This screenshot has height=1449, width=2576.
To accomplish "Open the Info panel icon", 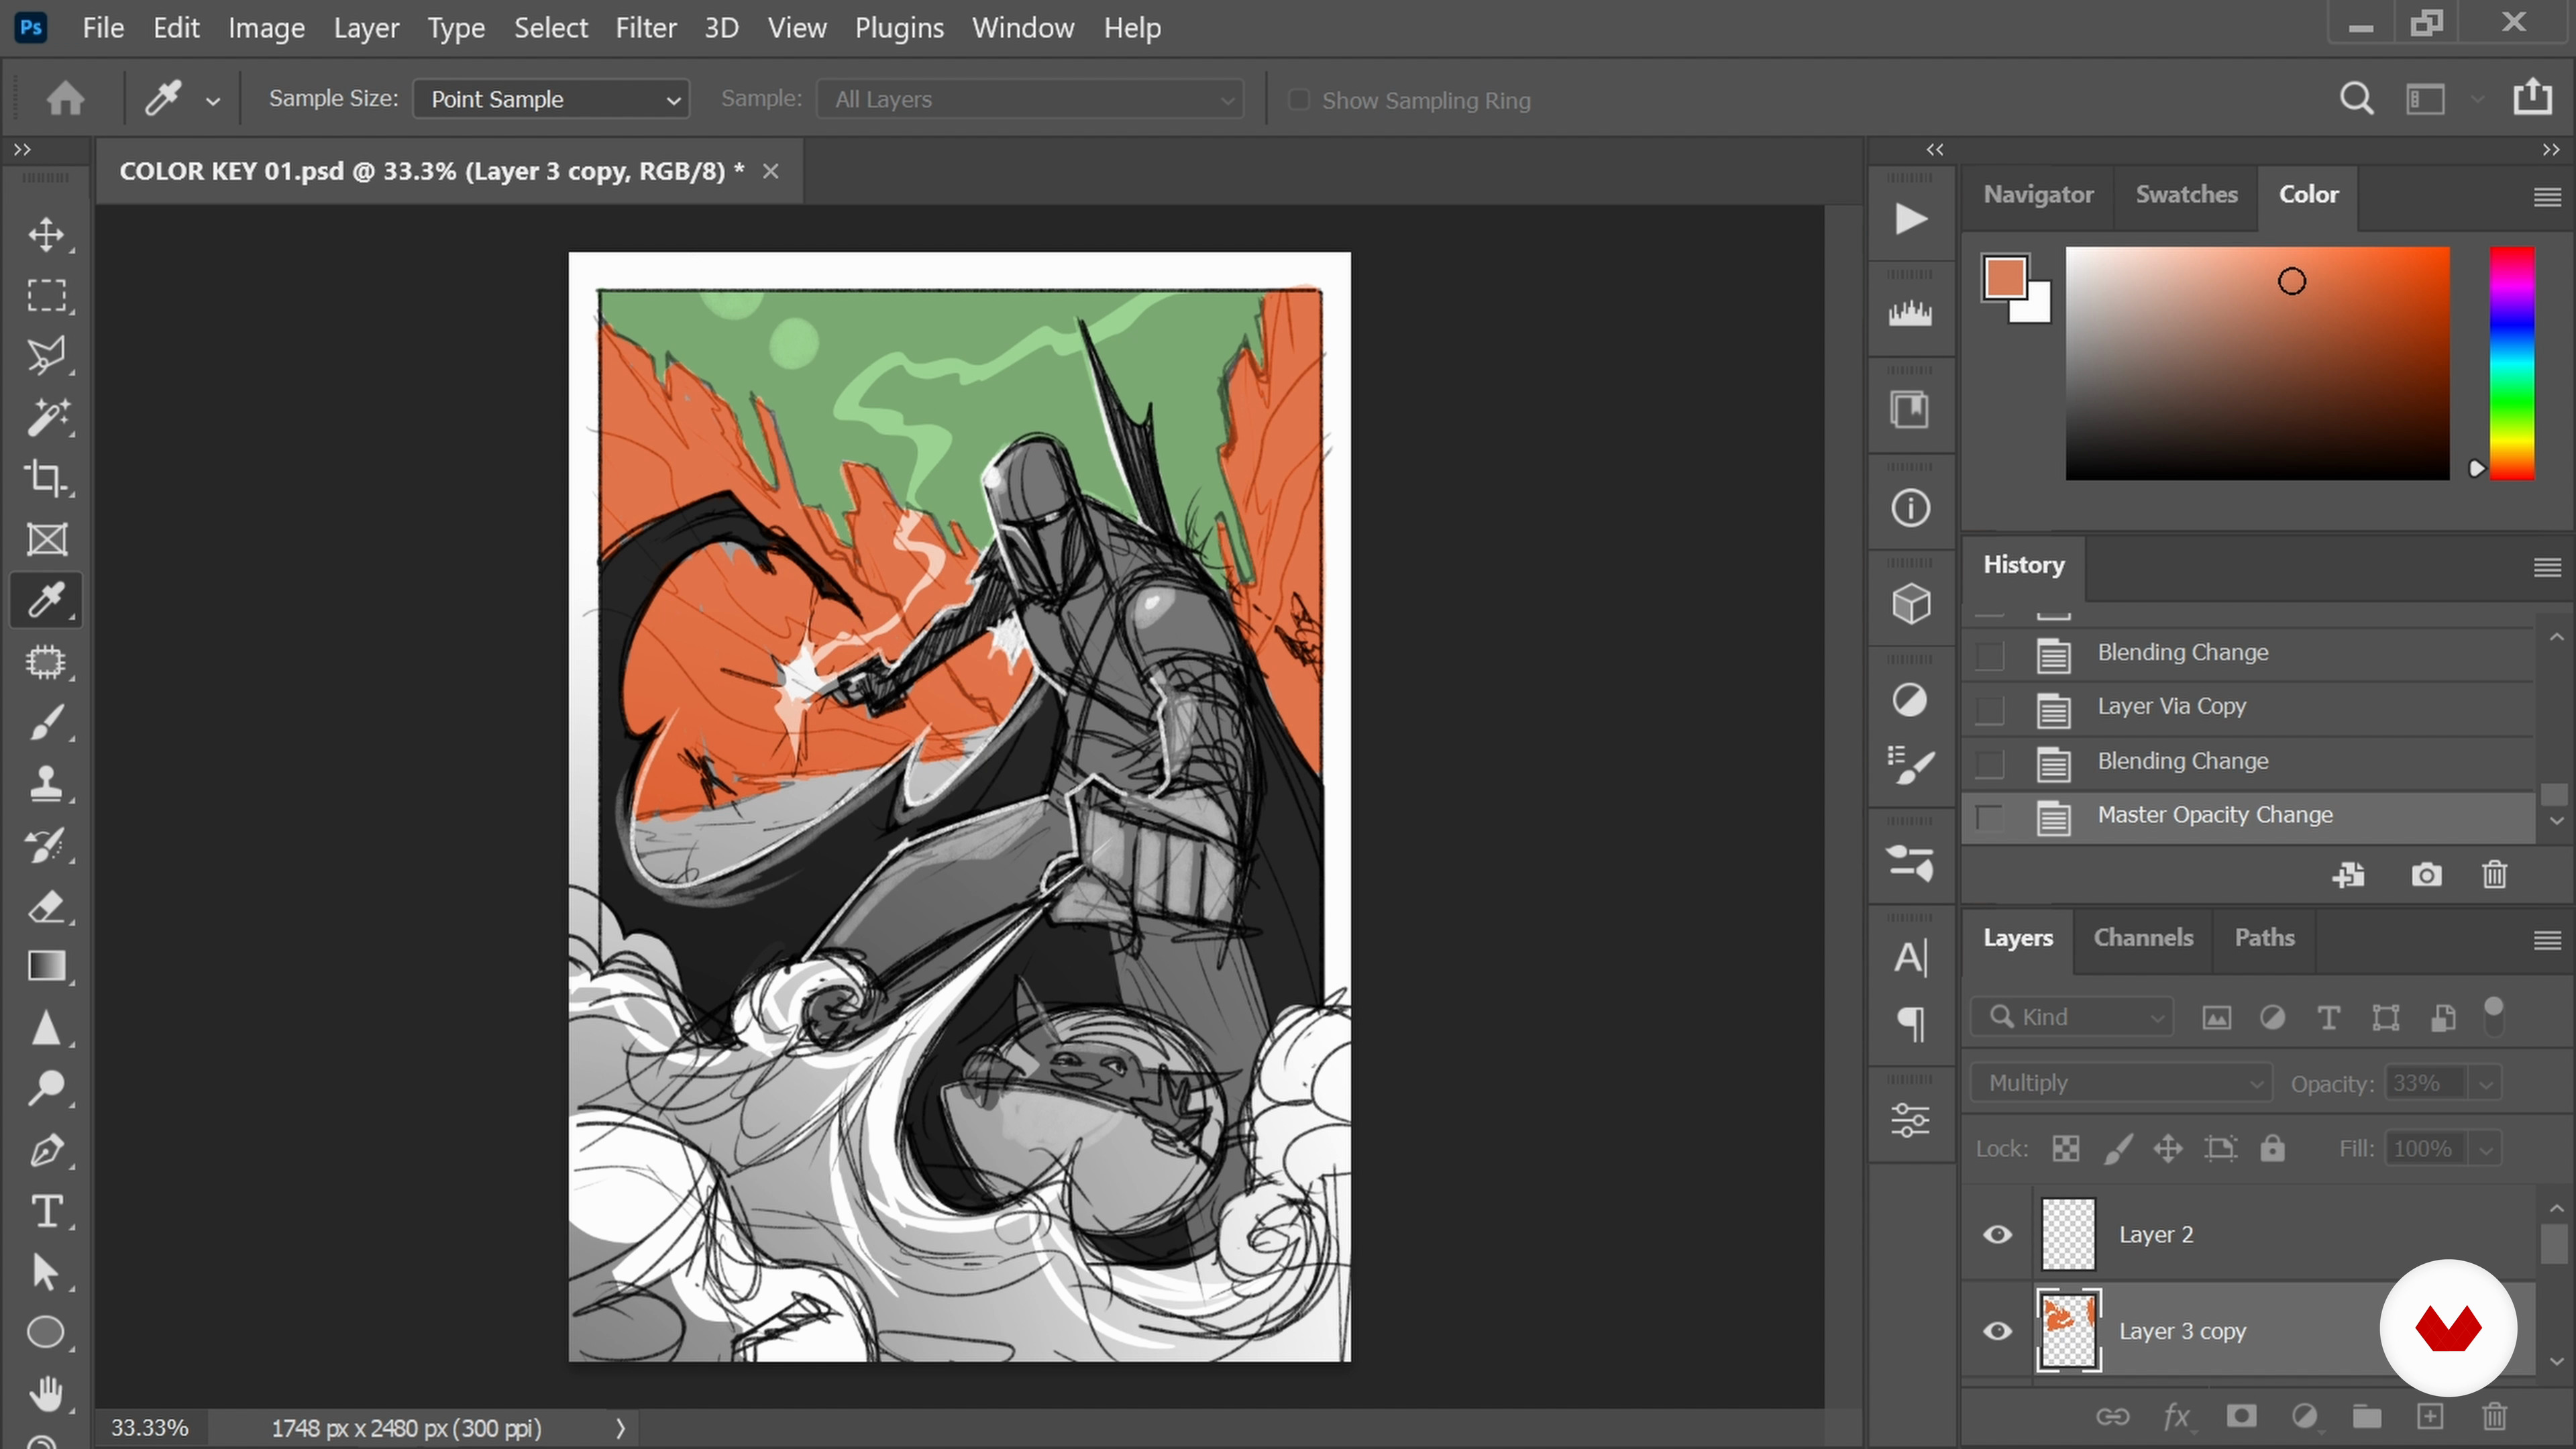I will point(1910,508).
